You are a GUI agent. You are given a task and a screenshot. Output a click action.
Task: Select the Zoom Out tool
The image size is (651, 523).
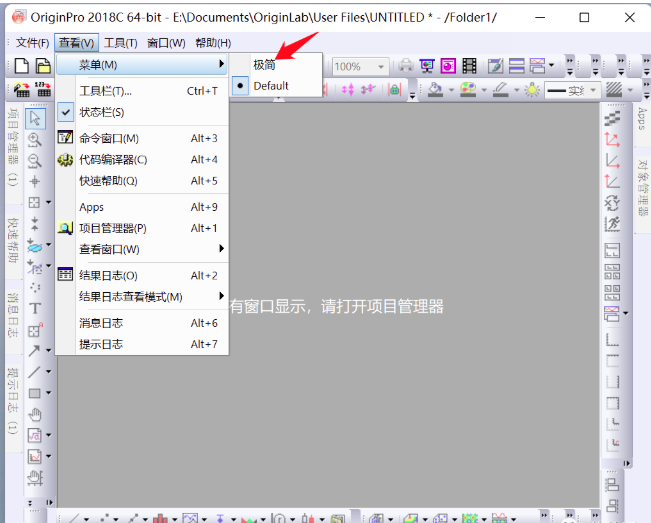[x=34, y=161]
